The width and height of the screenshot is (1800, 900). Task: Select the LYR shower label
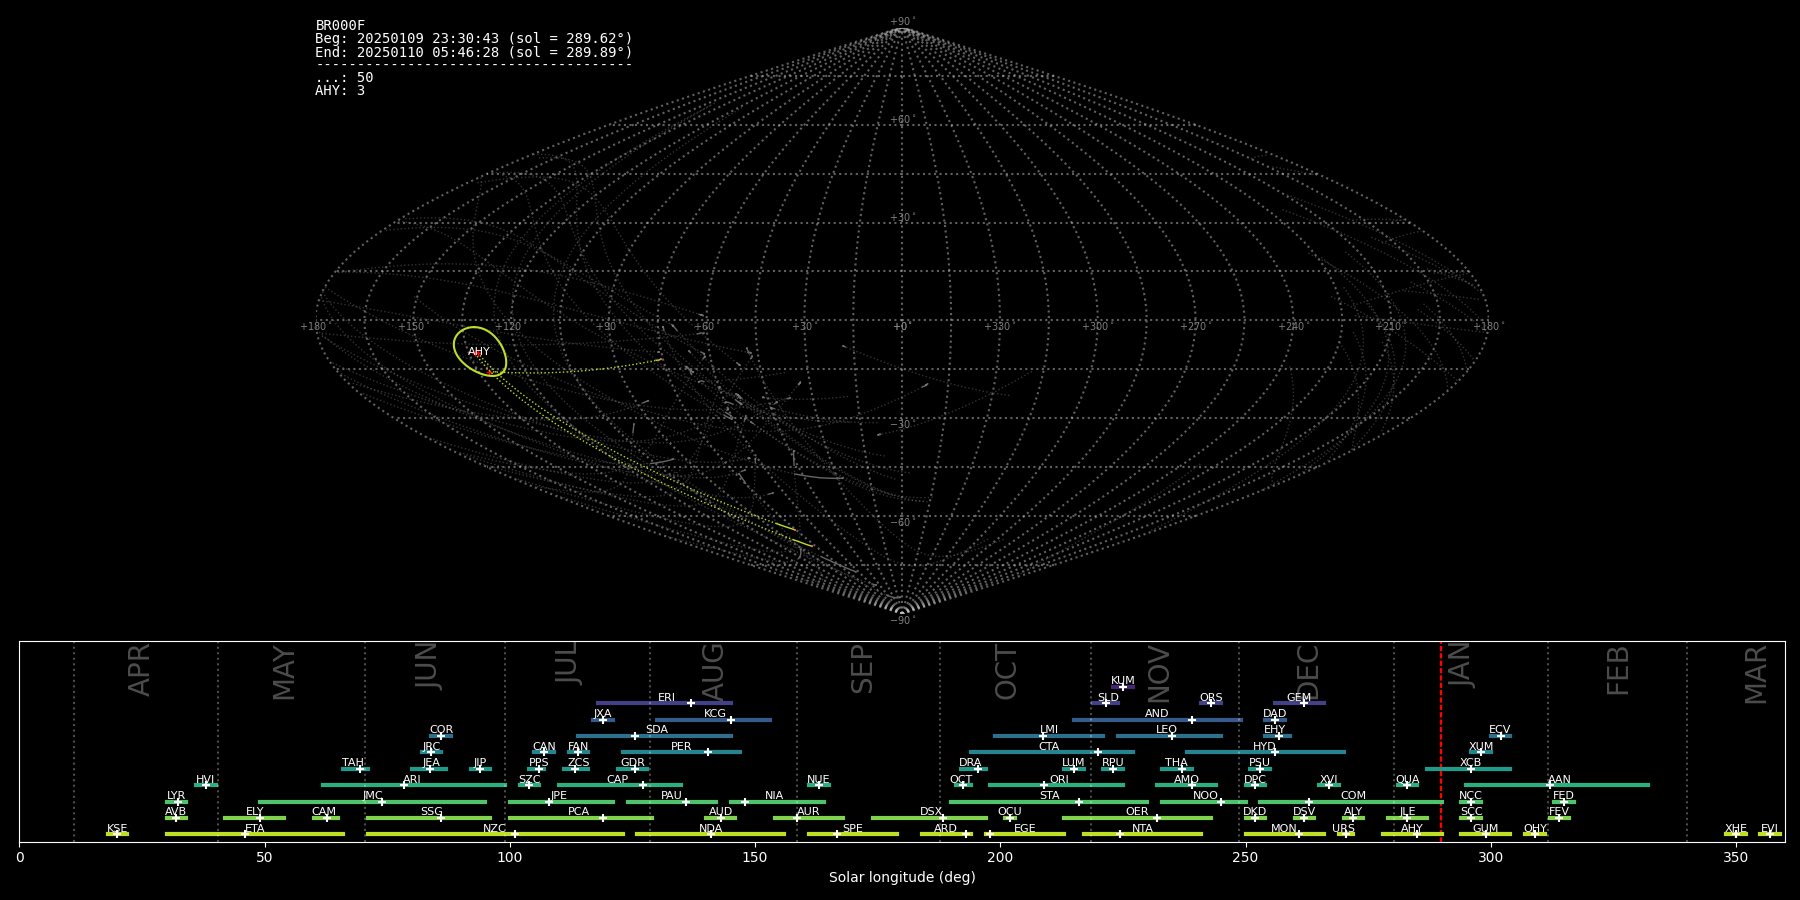(x=176, y=796)
